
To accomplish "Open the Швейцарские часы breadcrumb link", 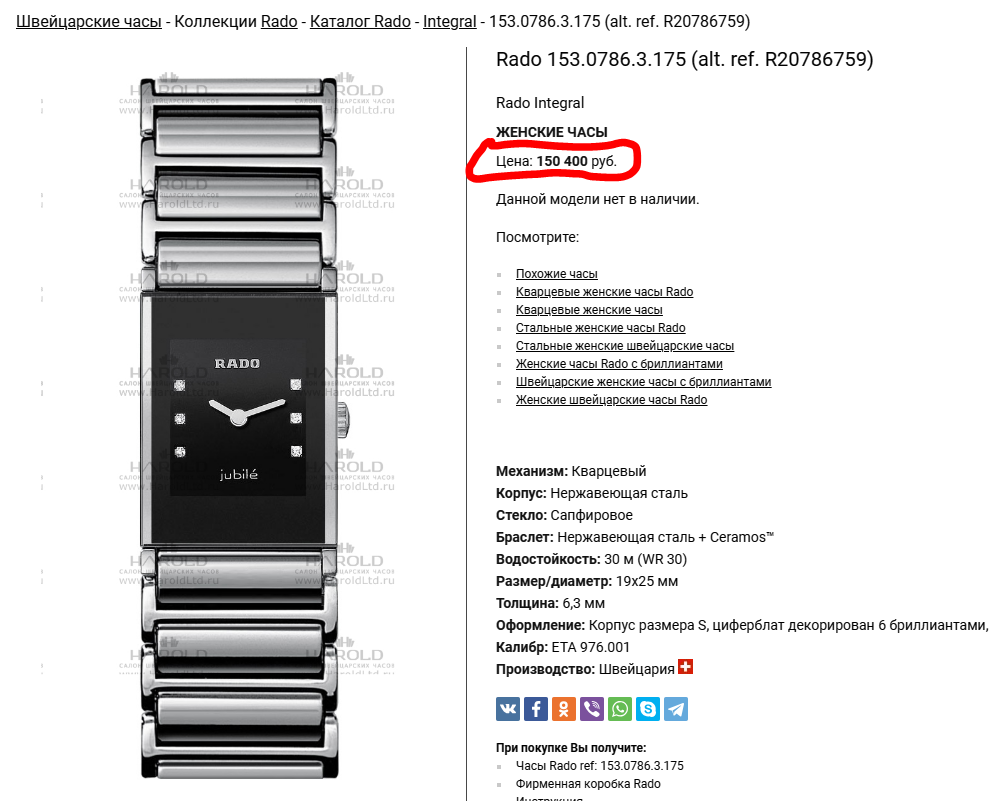I will click(x=89, y=21).
